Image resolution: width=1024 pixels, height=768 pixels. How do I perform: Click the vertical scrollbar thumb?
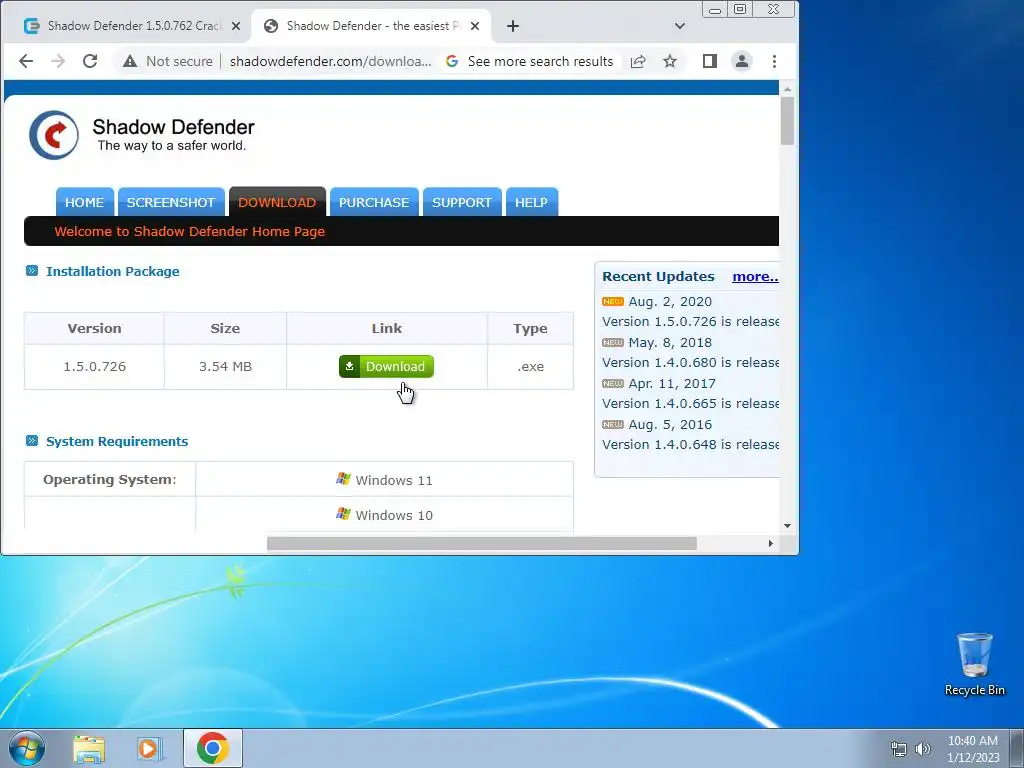(x=787, y=121)
